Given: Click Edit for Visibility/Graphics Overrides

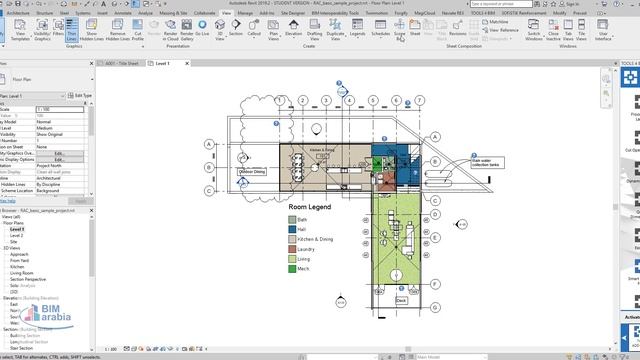Looking at the screenshot, I should tap(60, 153).
